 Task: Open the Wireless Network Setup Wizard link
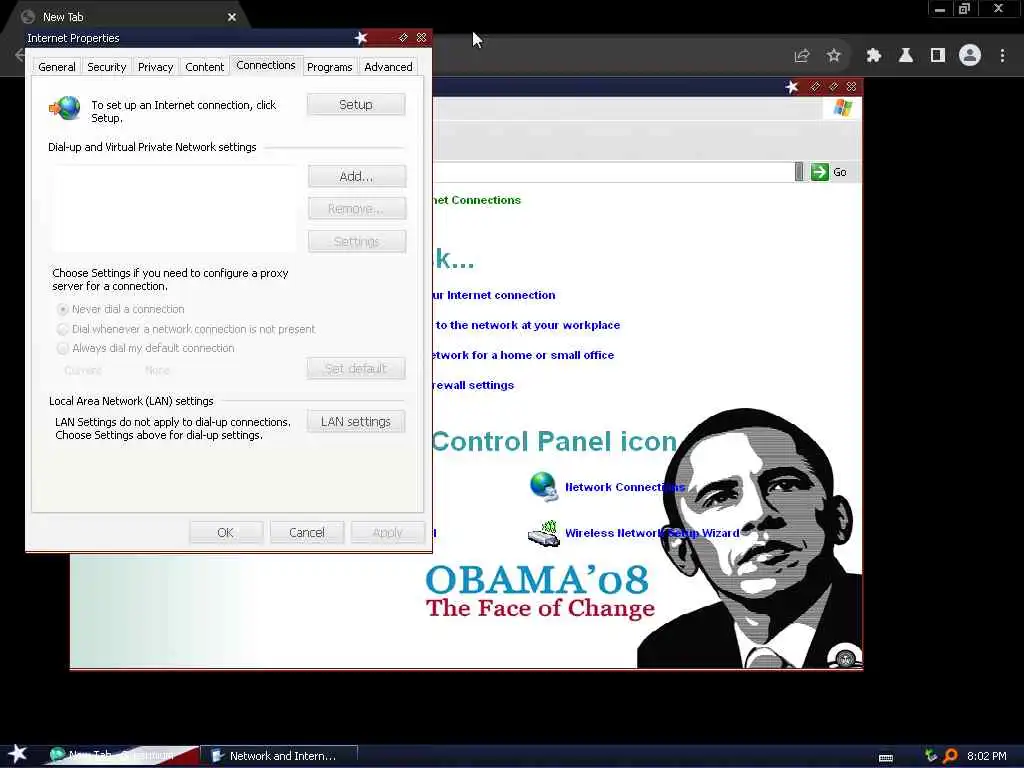[x=652, y=533]
